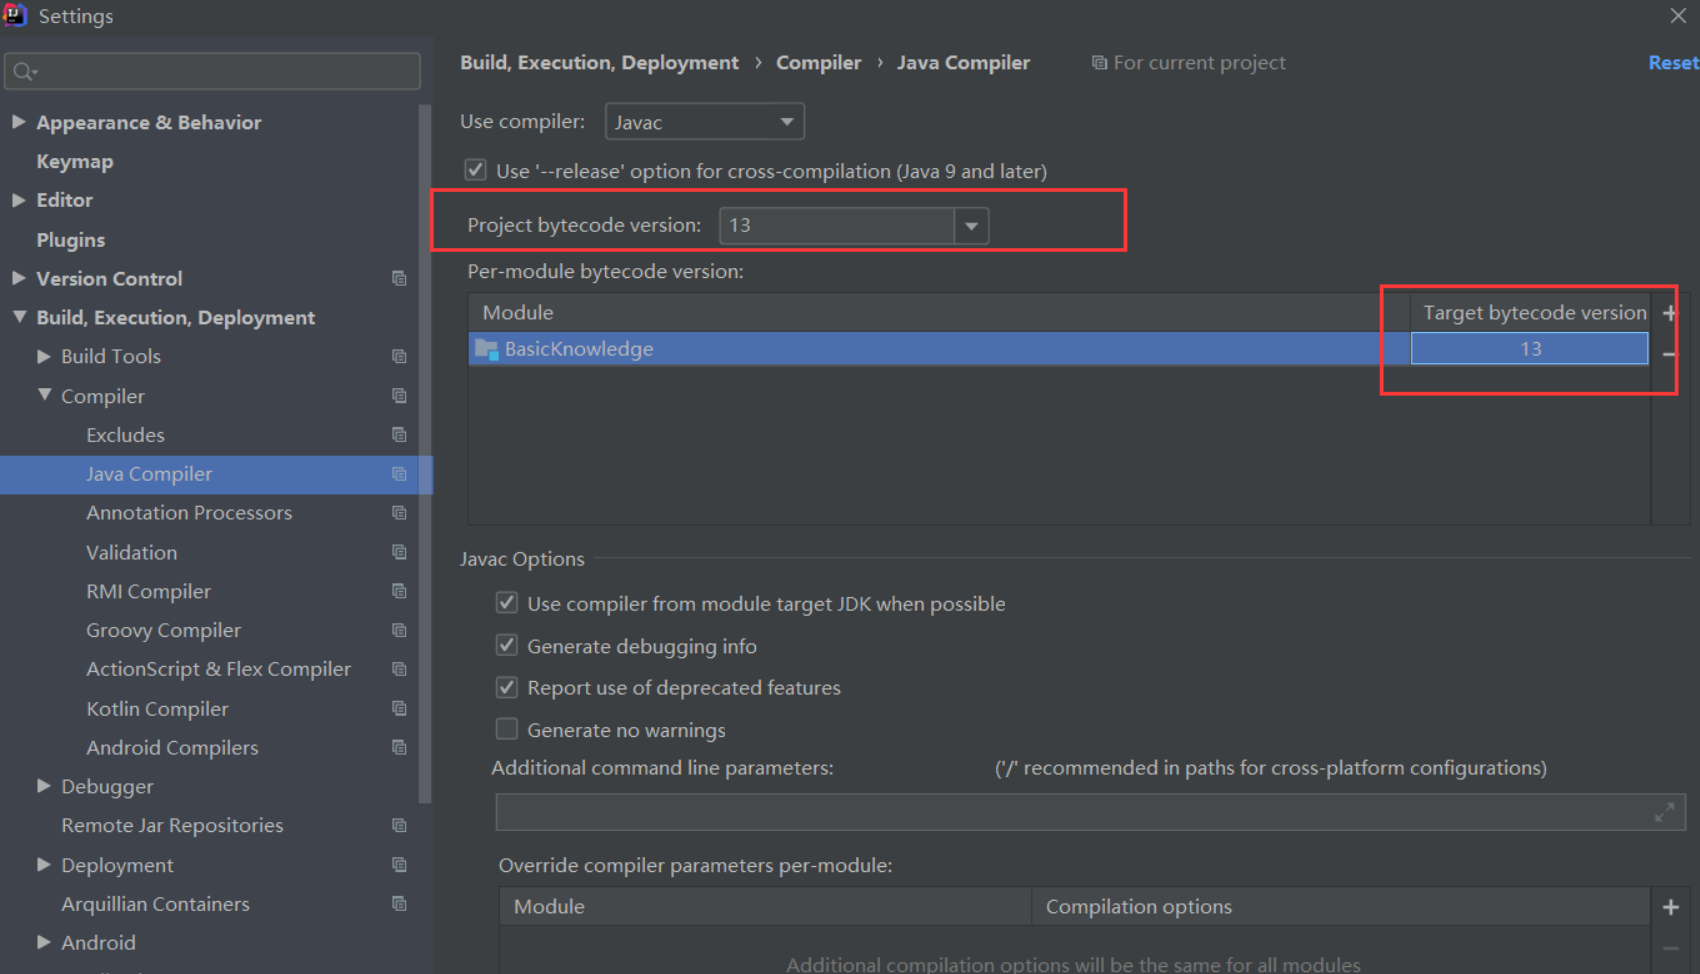Click the search magnifier icon

coord(24,72)
